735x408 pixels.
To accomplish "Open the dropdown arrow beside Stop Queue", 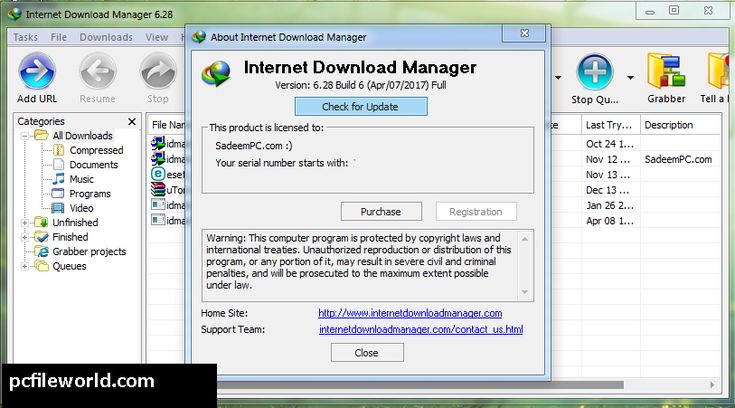I will pos(630,77).
